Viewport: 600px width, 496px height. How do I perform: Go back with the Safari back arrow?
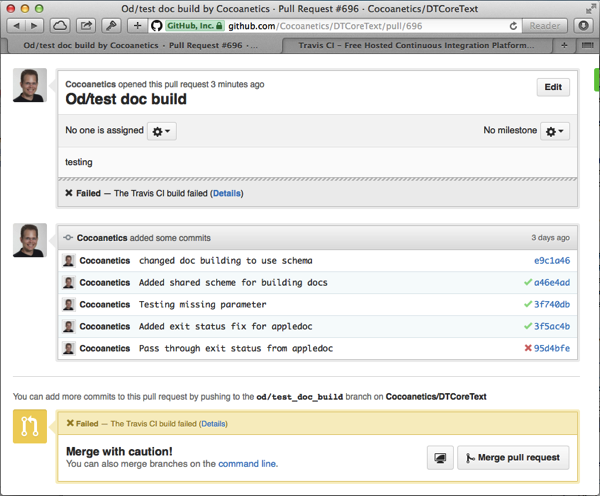16,26
